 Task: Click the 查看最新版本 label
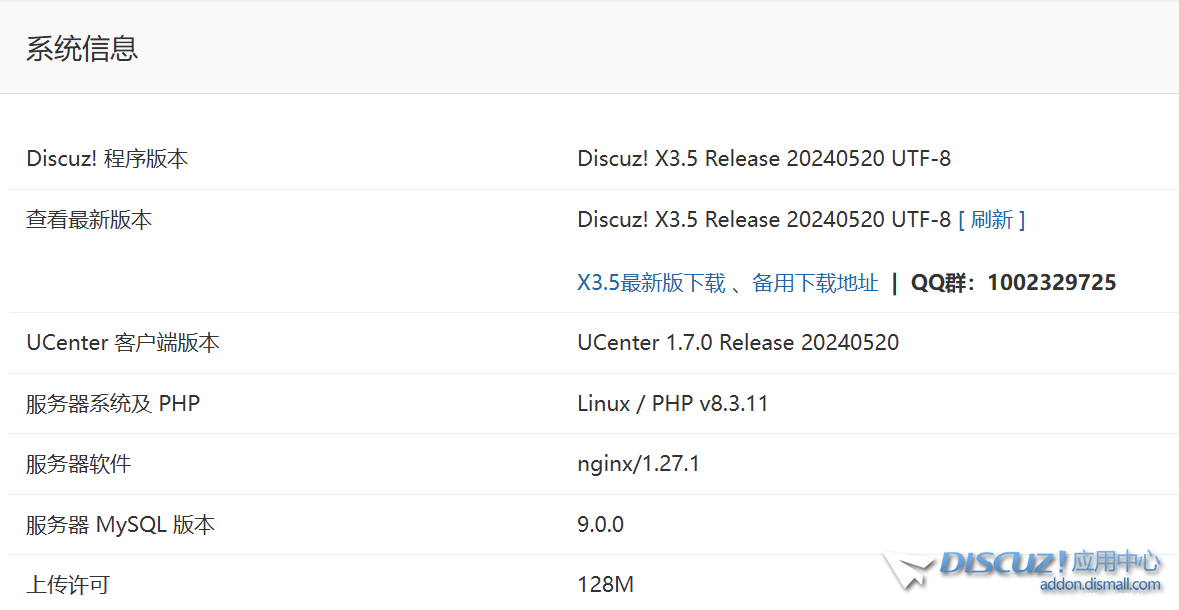(x=89, y=220)
